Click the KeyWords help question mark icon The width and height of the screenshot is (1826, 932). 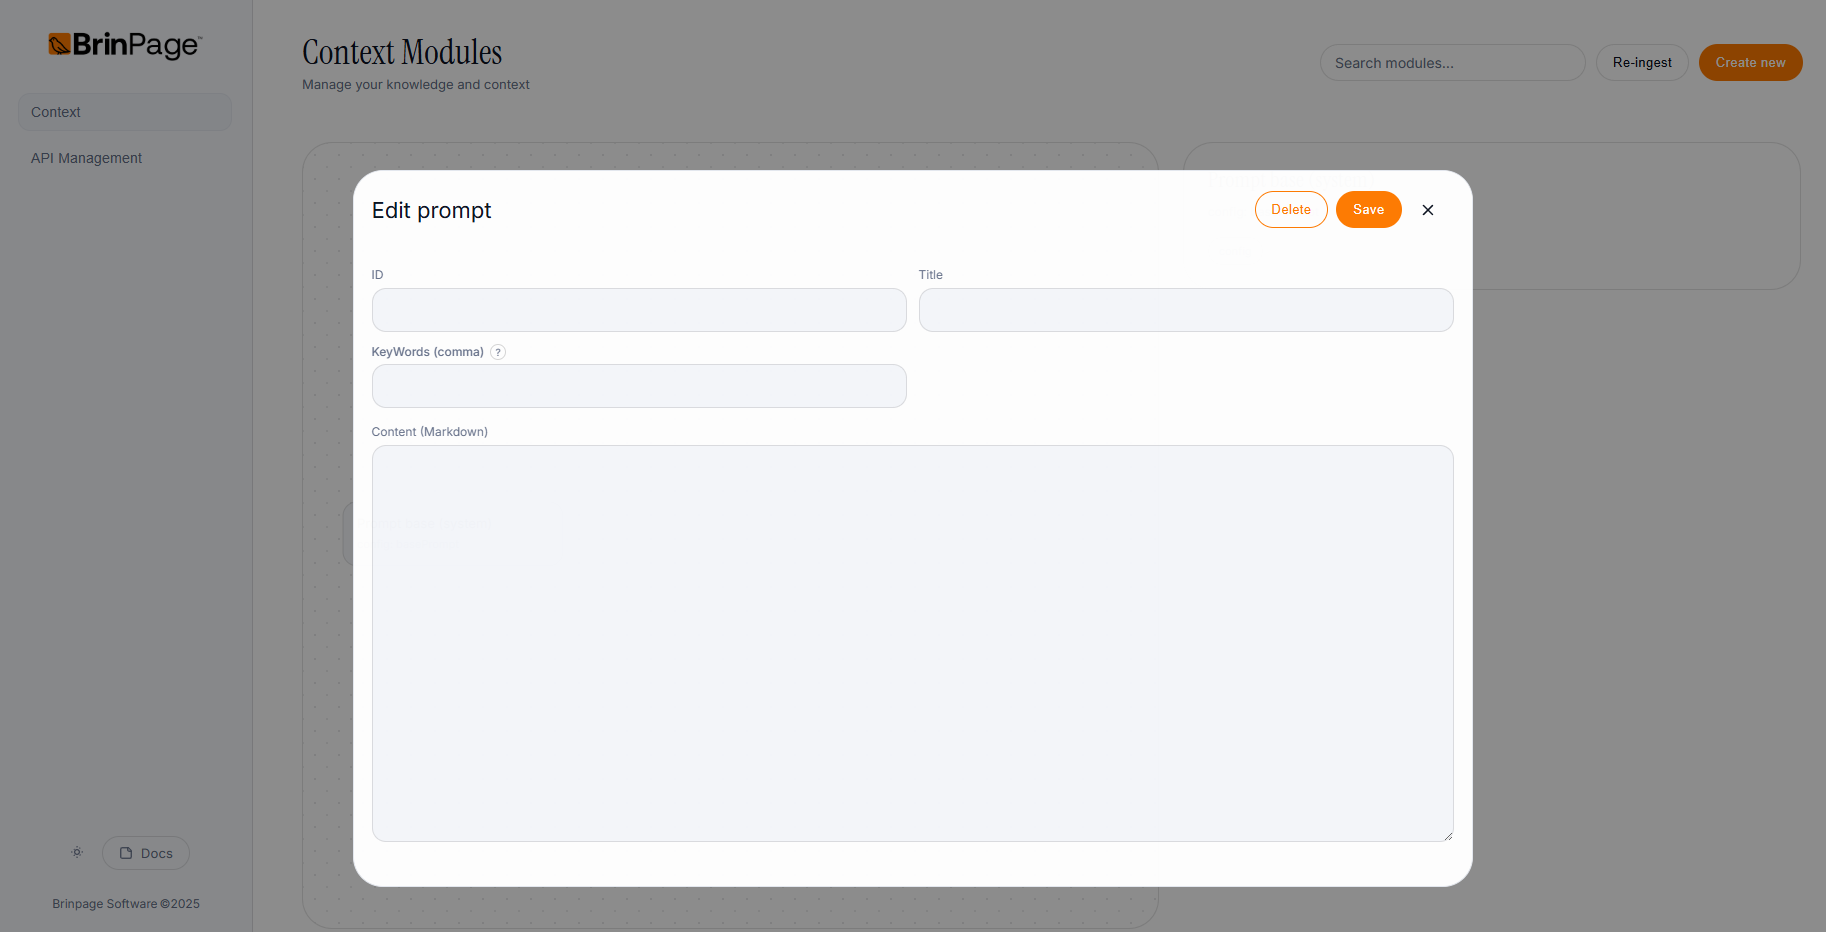pos(498,352)
